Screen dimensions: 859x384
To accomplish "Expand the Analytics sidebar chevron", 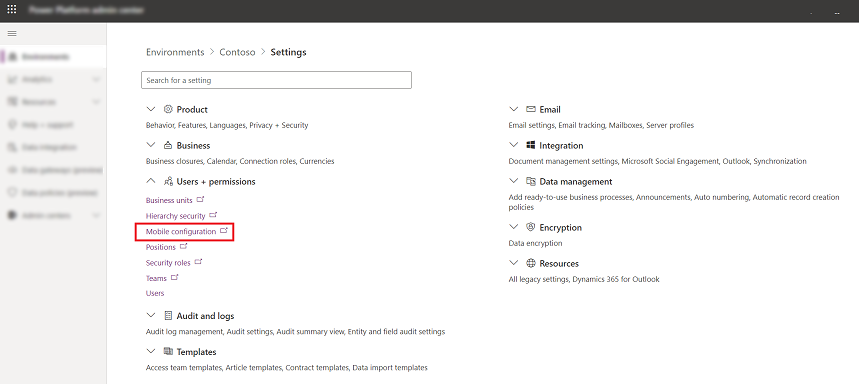I will coord(96,79).
